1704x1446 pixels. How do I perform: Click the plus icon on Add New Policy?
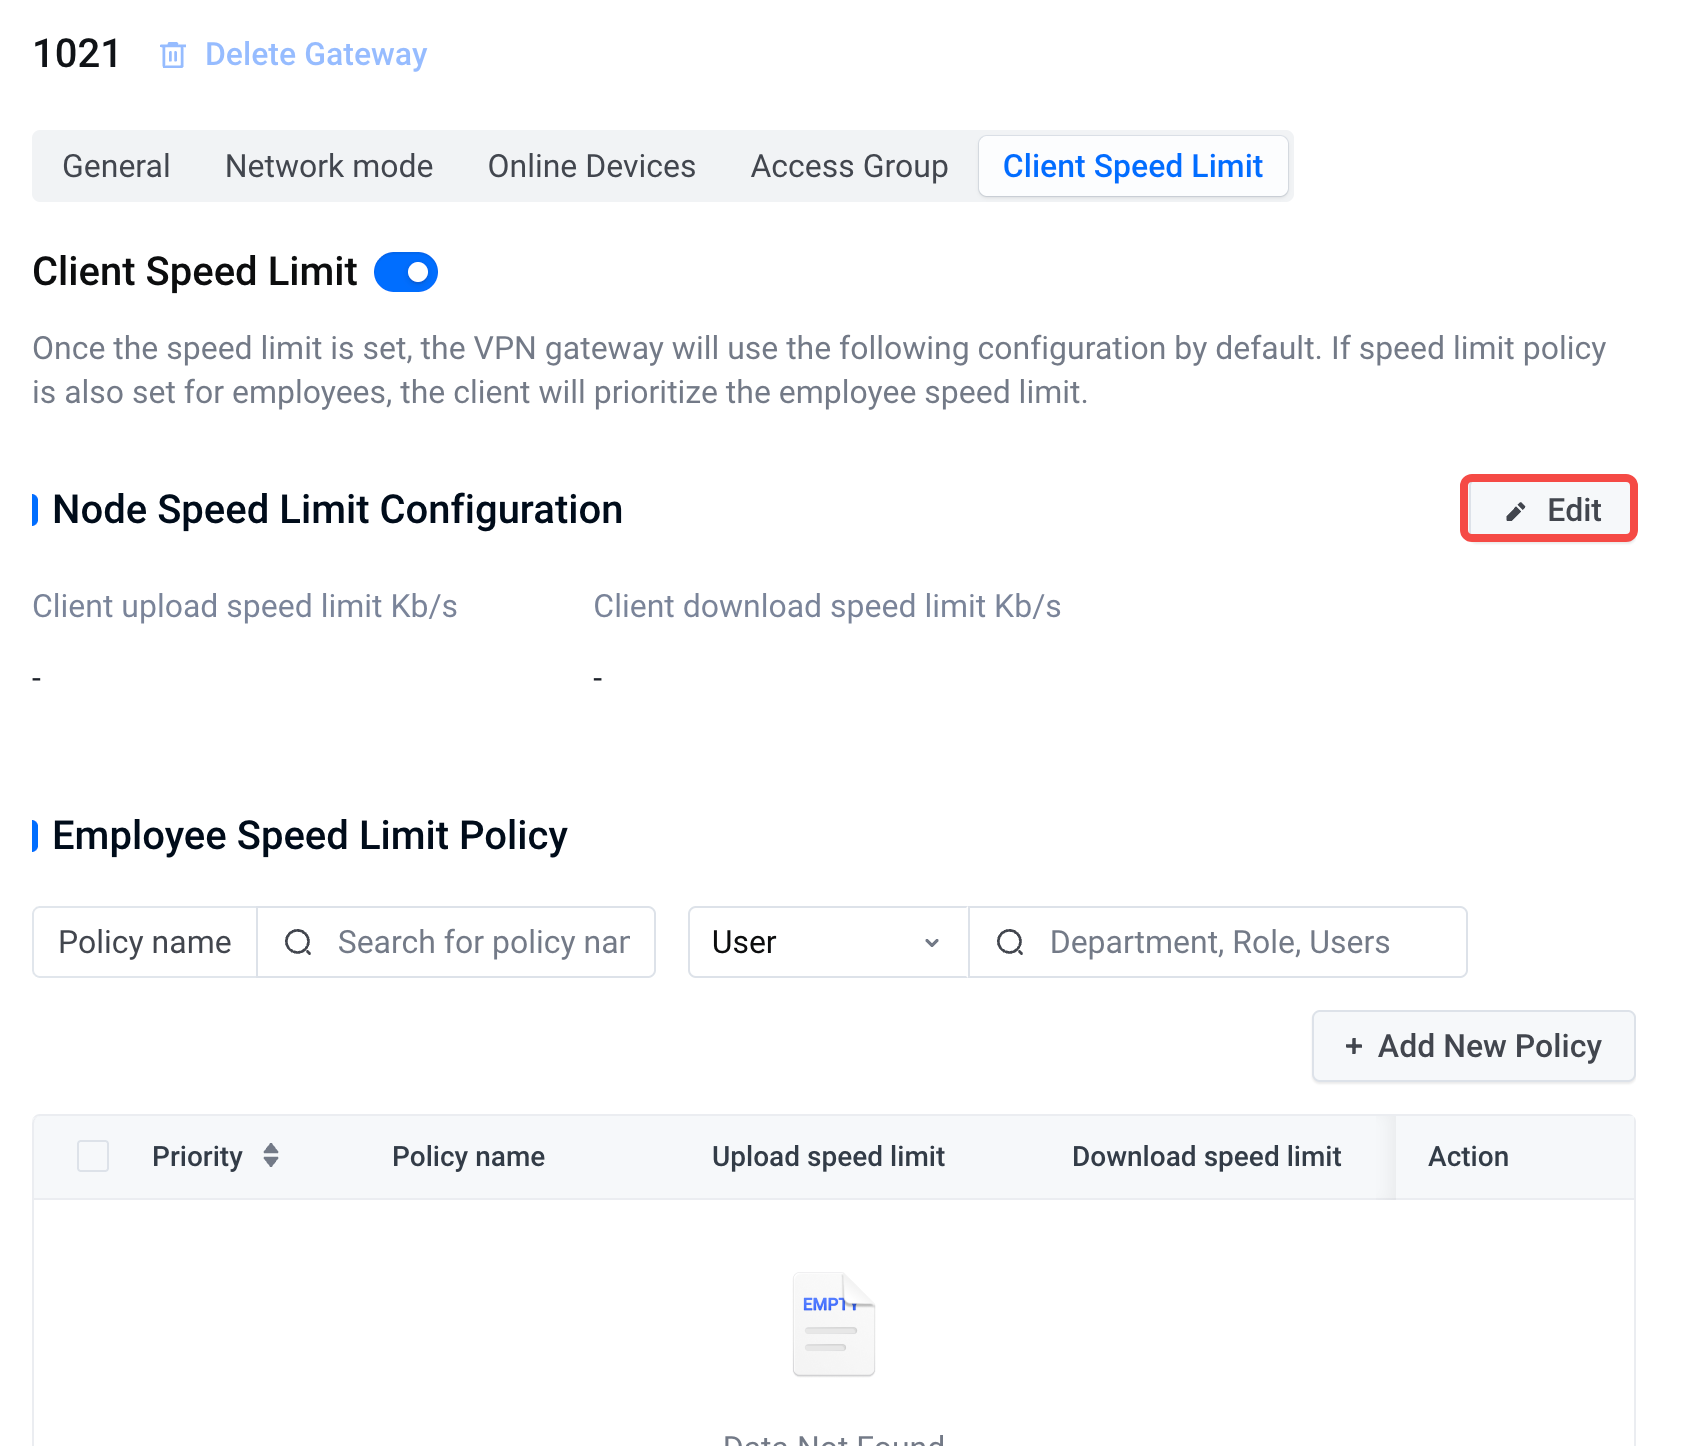1354,1046
